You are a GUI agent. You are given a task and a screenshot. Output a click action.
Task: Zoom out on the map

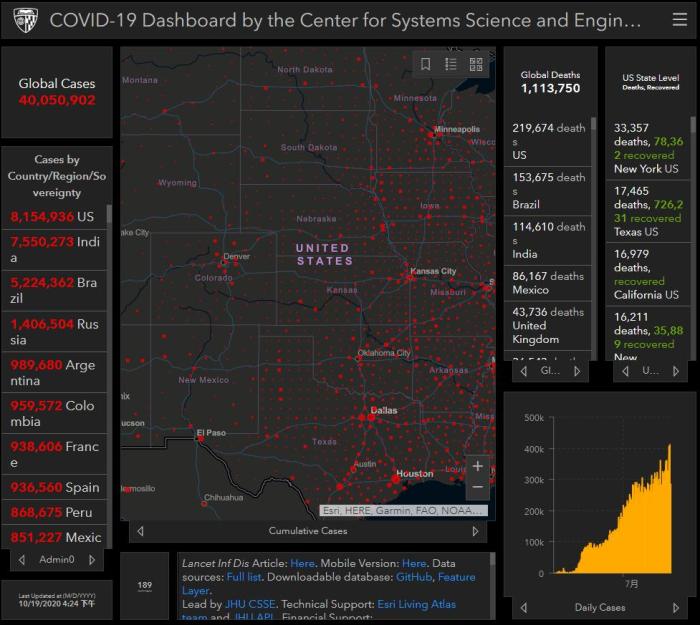pos(478,487)
